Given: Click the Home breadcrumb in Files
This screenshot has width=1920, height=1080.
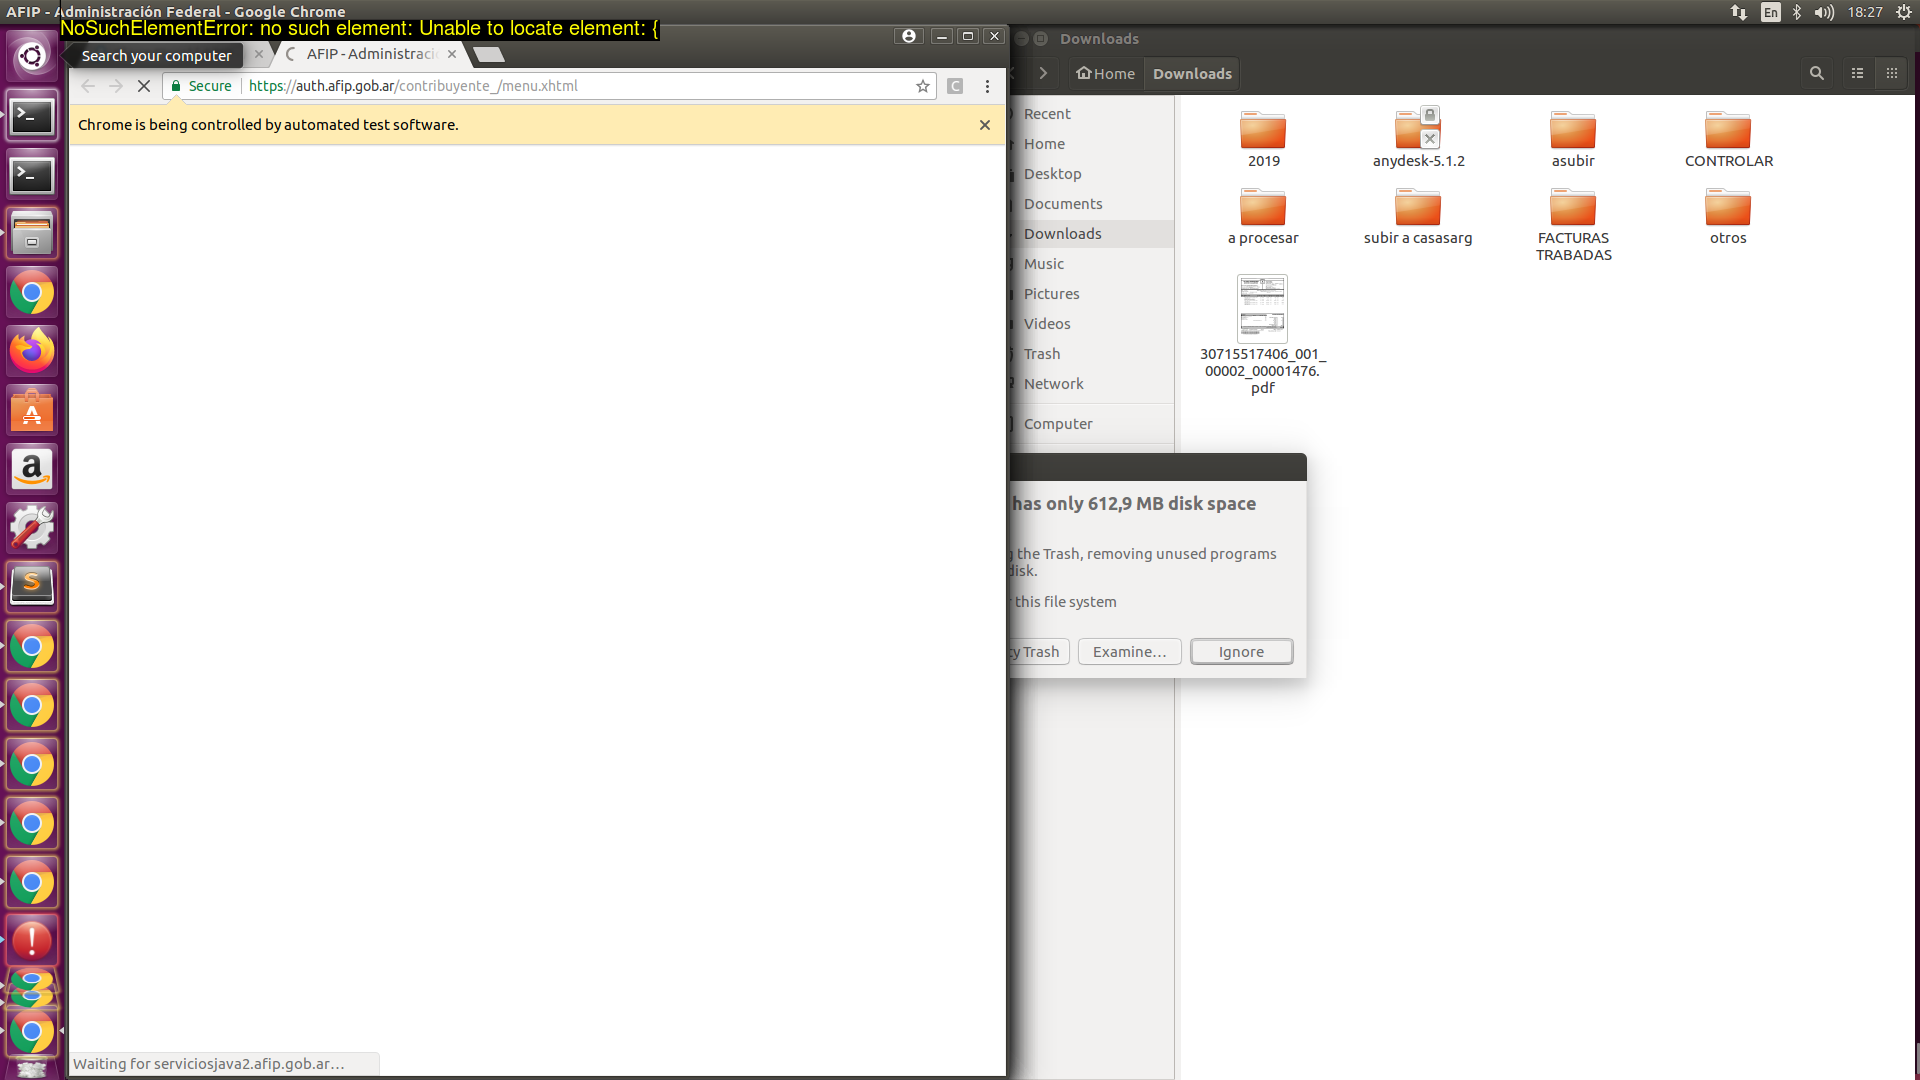Looking at the screenshot, I should 1105,73.
